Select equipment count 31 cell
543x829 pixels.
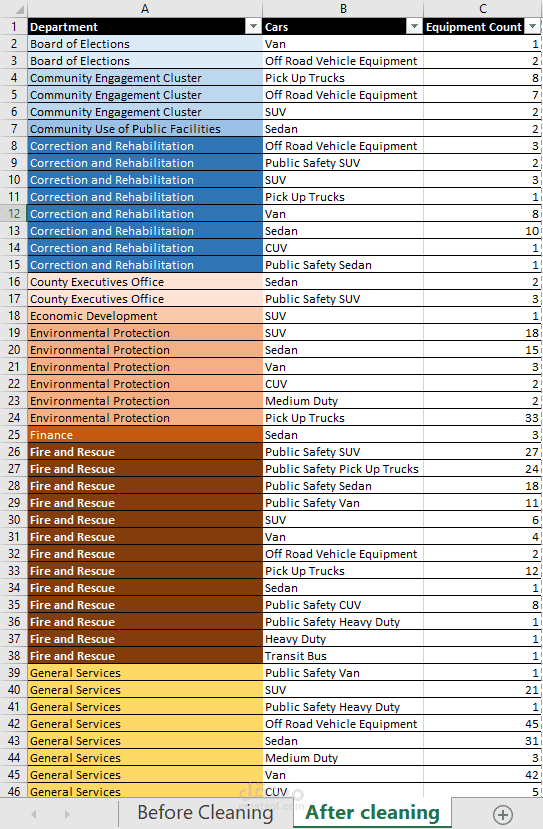482,741
